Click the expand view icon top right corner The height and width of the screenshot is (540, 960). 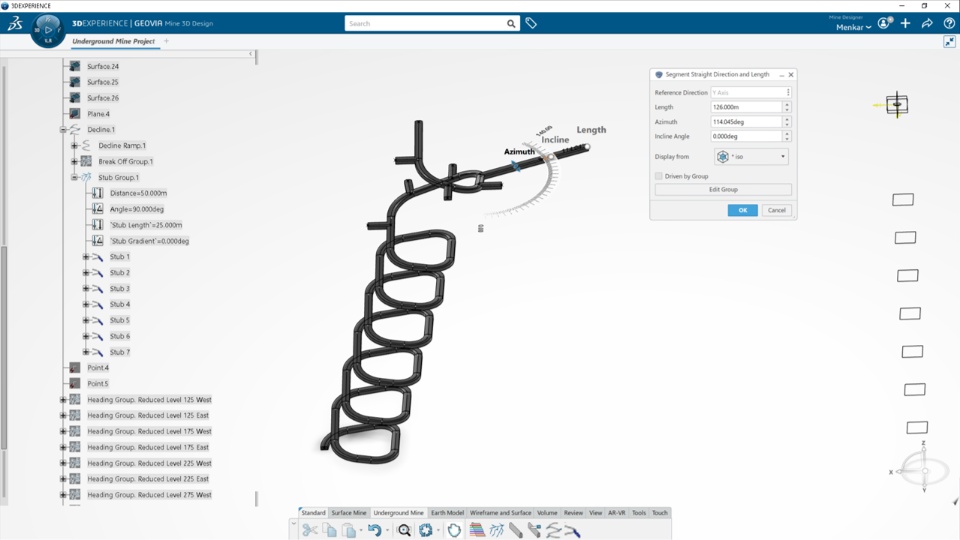pos(949,42)
